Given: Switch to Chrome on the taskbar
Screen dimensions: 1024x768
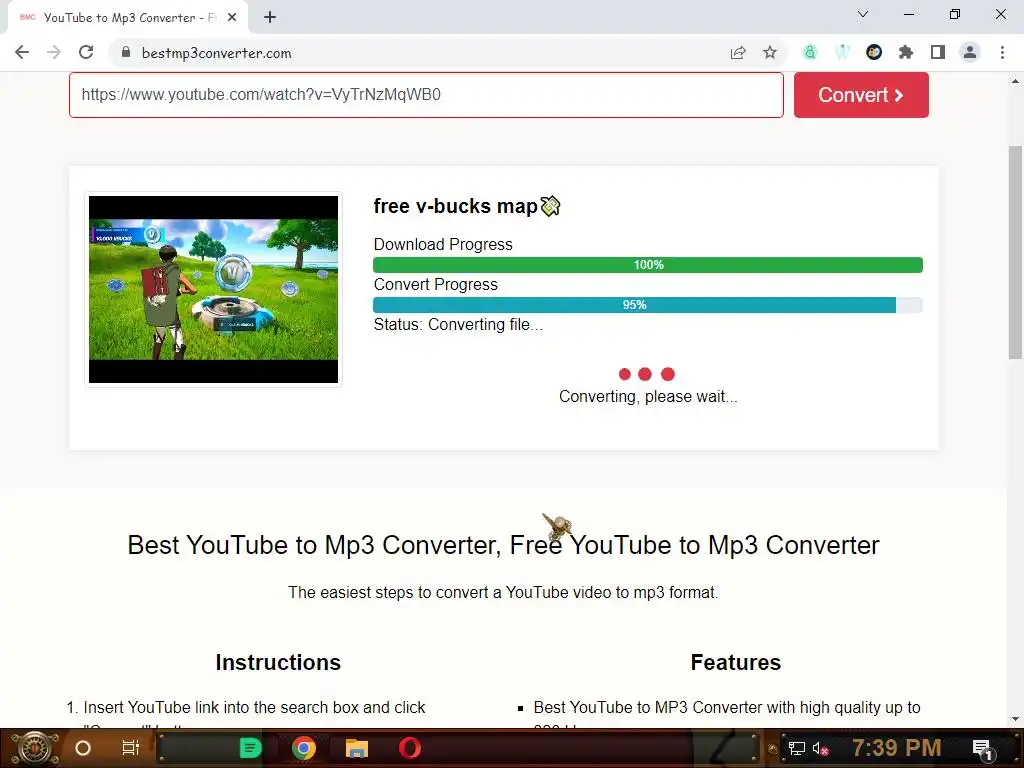Looking at the screenshot, I should point(304,748).
